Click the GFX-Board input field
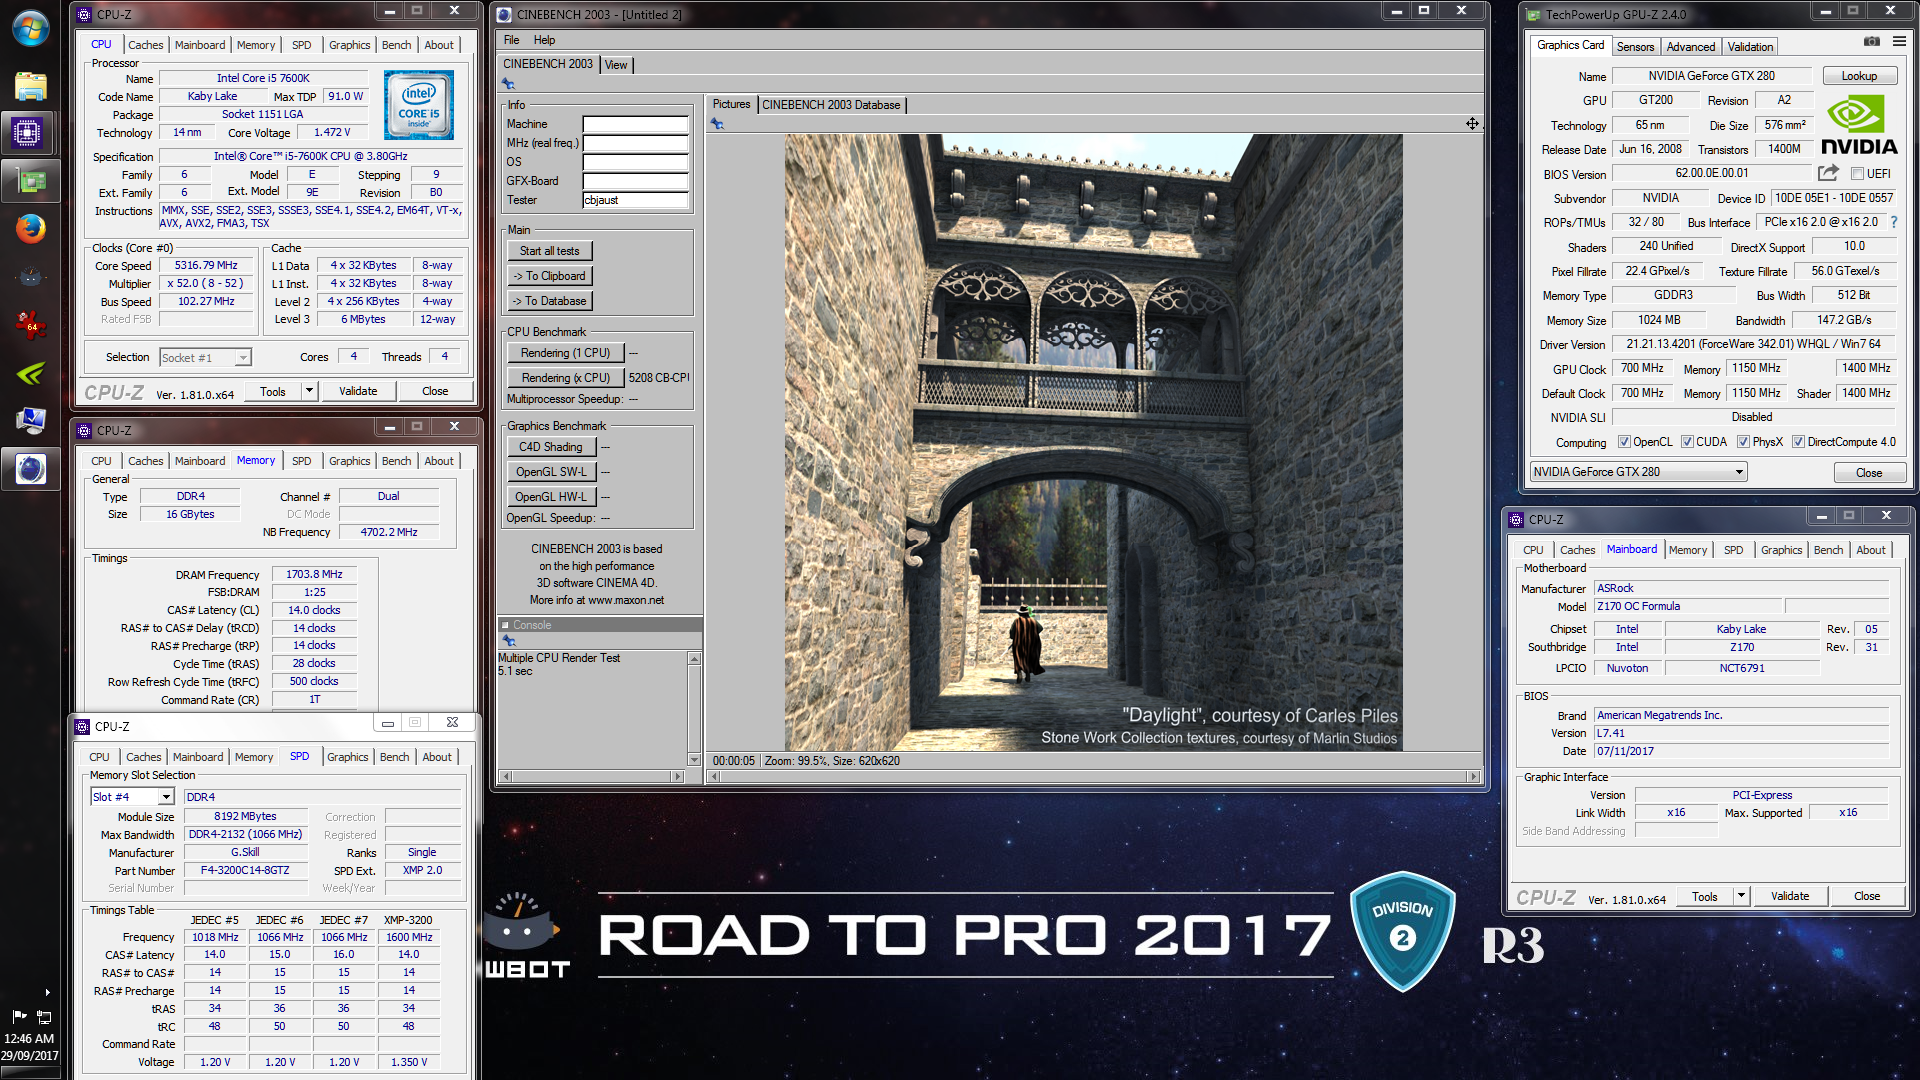Image resolution: width=1920 pixels, height=1080 pixels. coord(635,181)
